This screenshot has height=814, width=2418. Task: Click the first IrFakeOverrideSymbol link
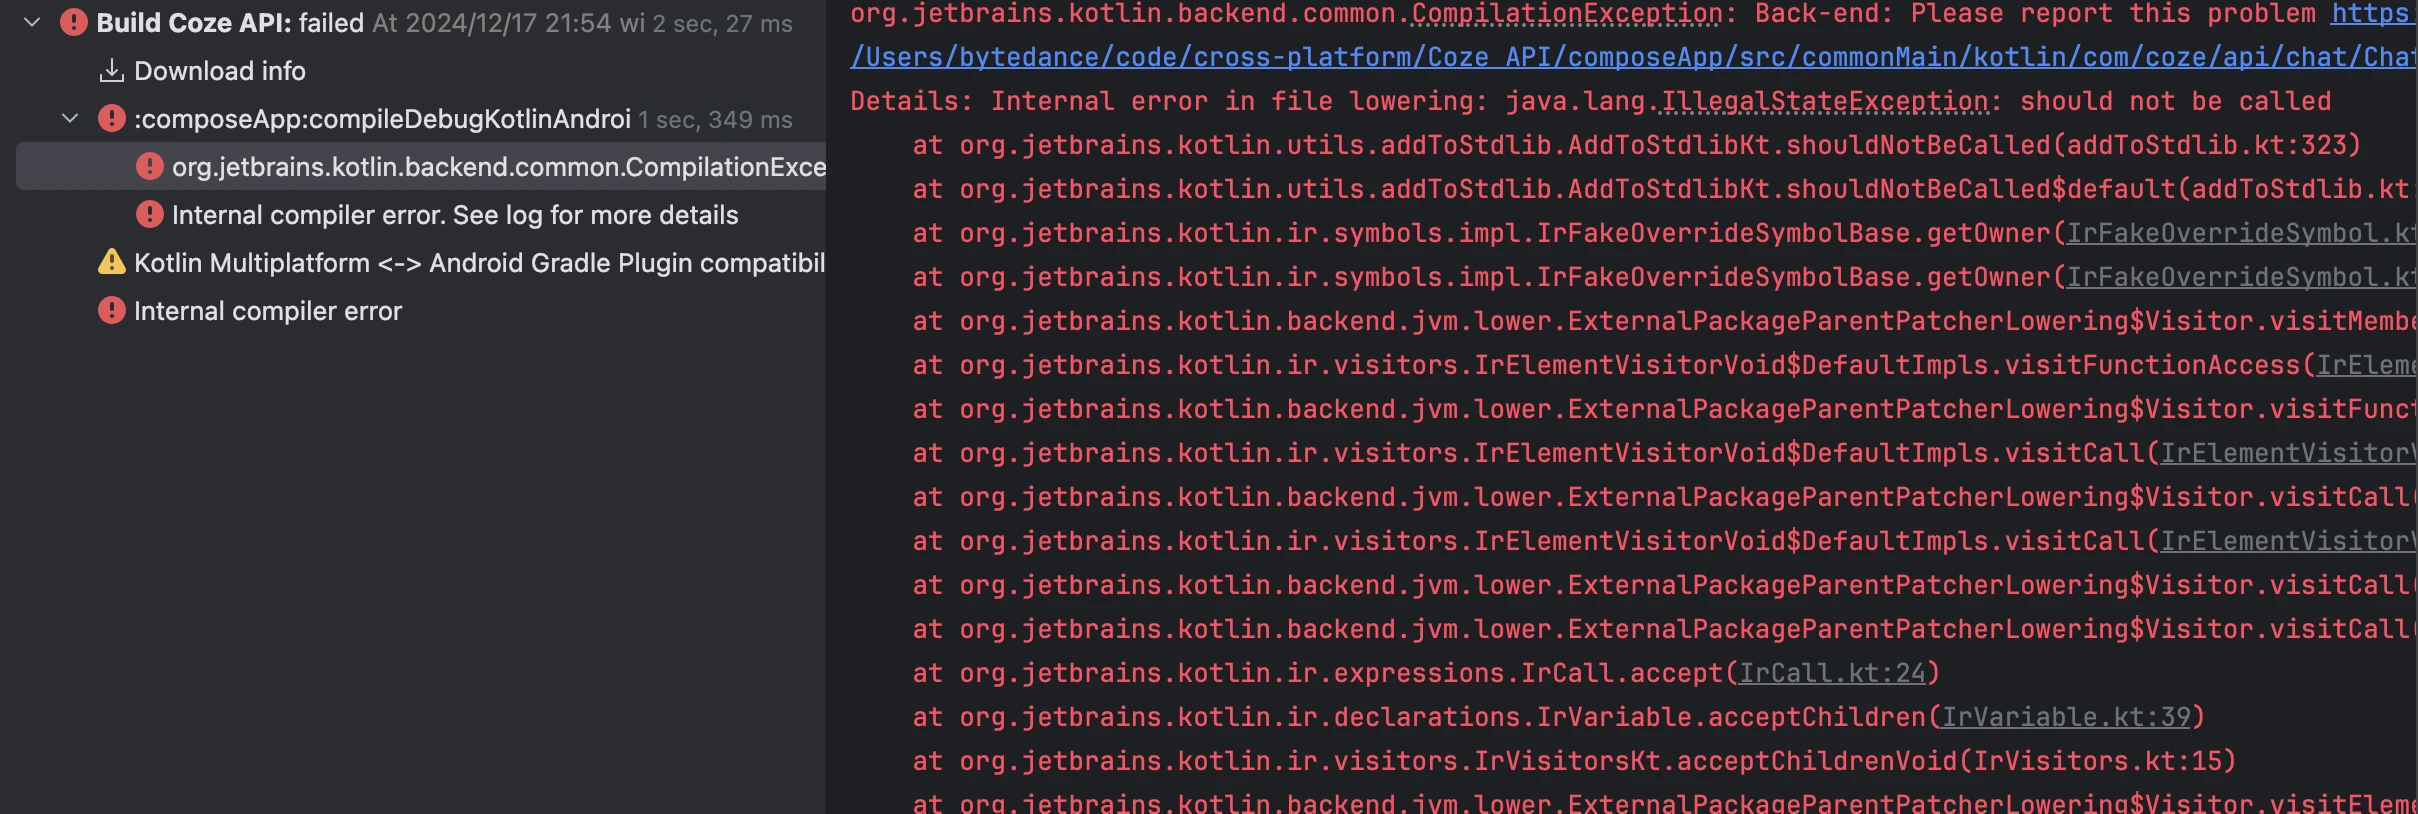[2238, 233]
